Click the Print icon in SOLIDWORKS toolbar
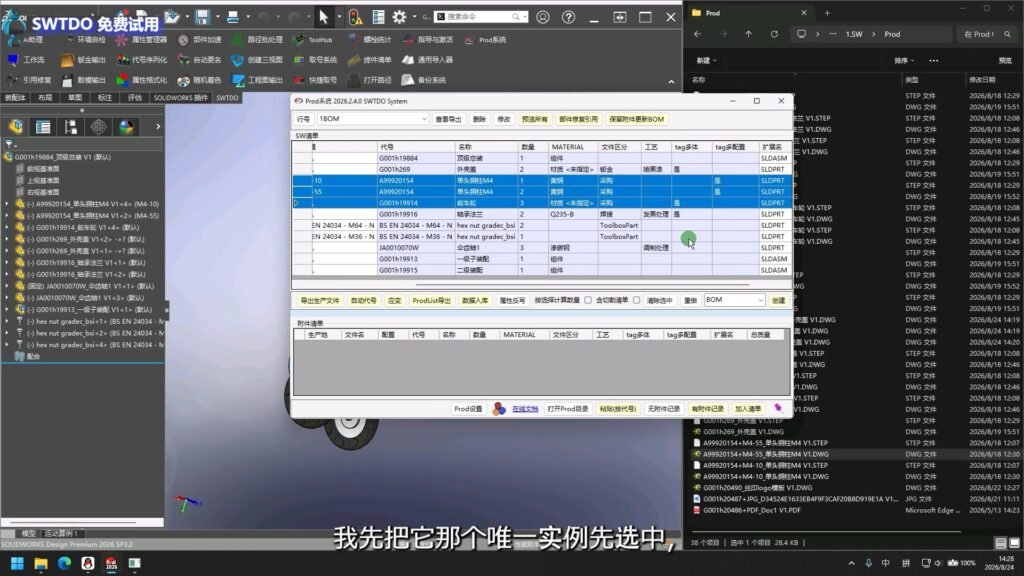 click(x=232, y=17)
